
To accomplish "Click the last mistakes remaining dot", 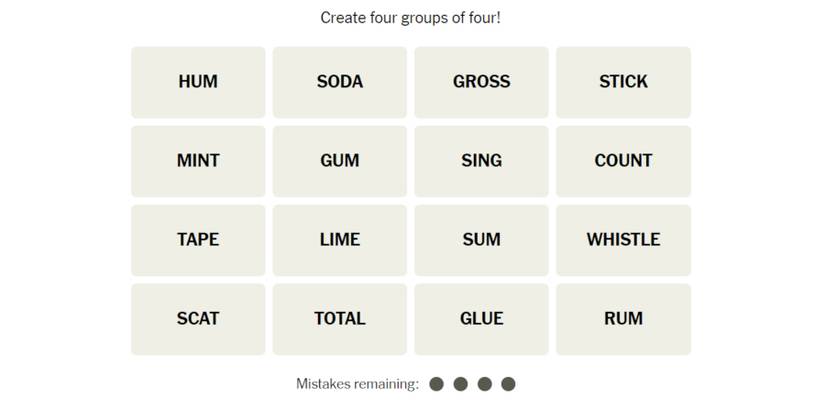I will pos(508,384).
